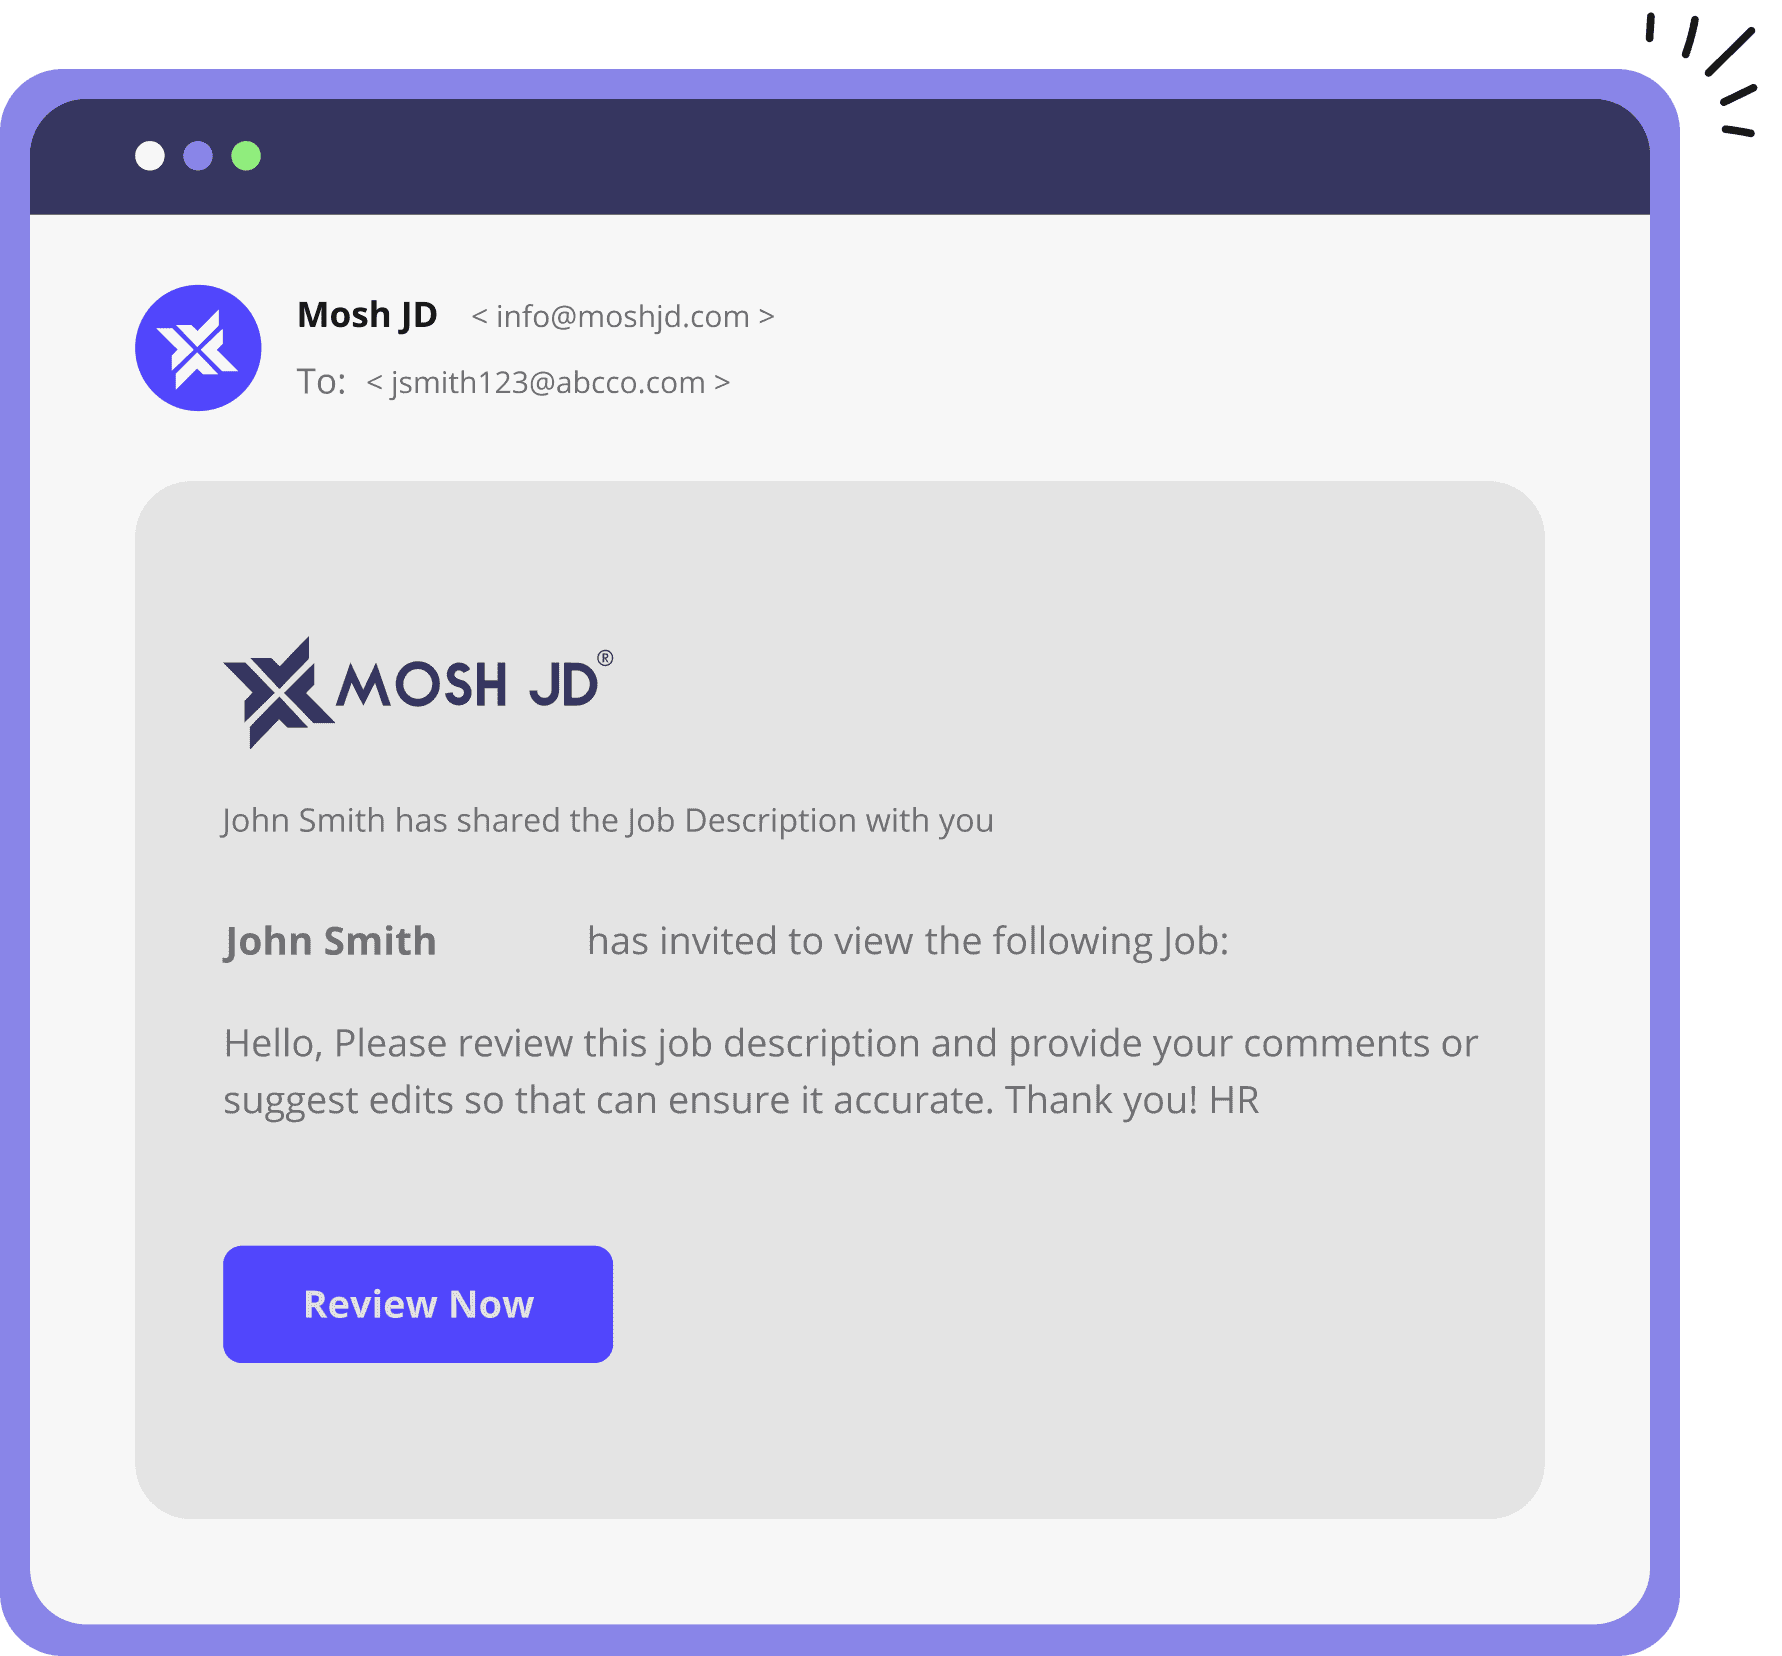Click the dark window title bar
The width and height of the screenshot is (1782, 1656).
click(x=840, y=156)
